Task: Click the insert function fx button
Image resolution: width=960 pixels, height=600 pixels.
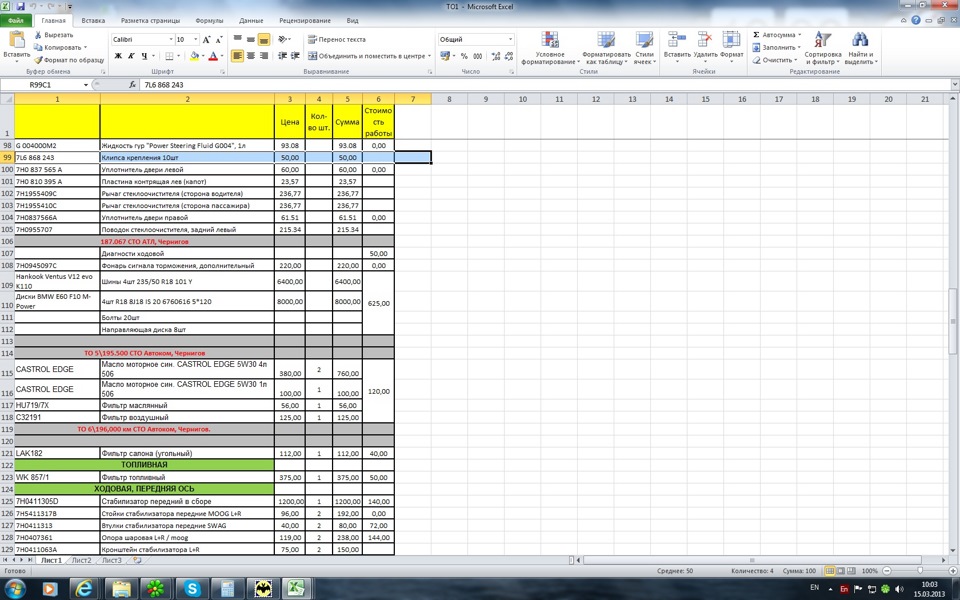Action: tap(132, 85)
